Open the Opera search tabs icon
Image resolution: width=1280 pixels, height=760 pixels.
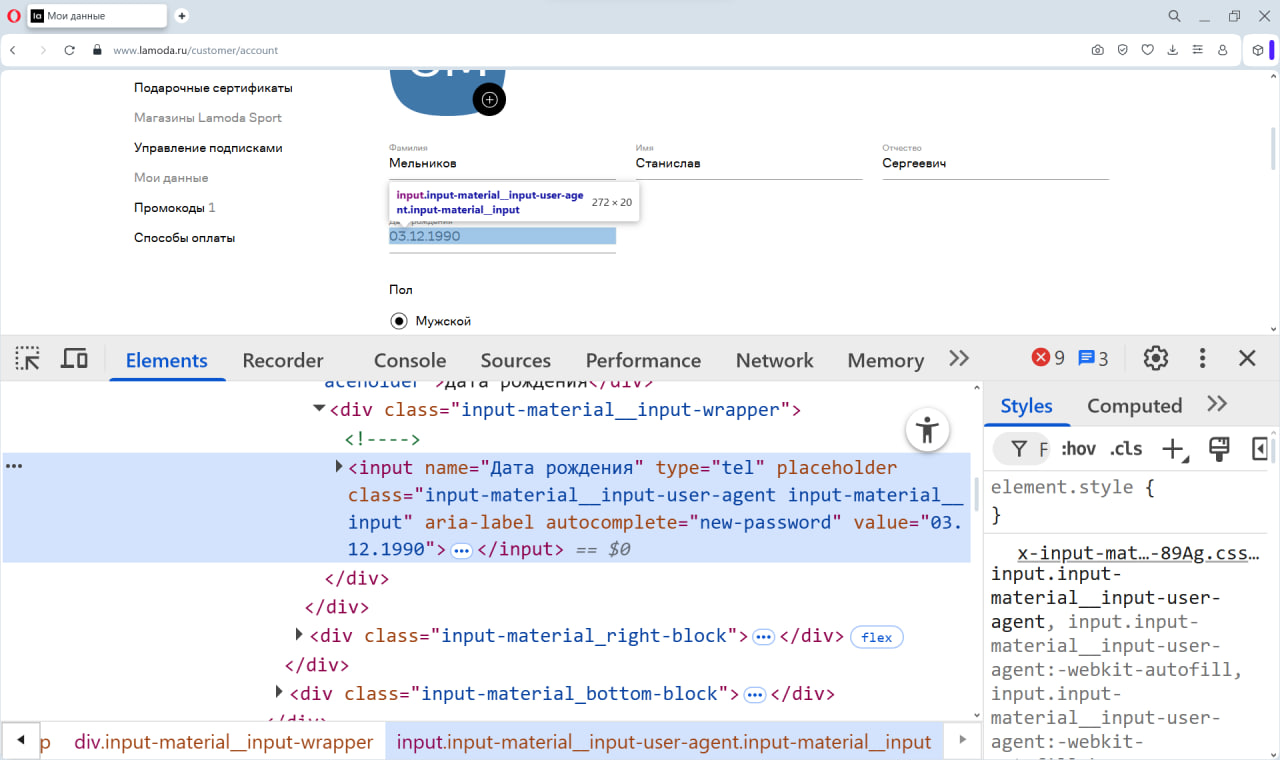pos(1175,16)
